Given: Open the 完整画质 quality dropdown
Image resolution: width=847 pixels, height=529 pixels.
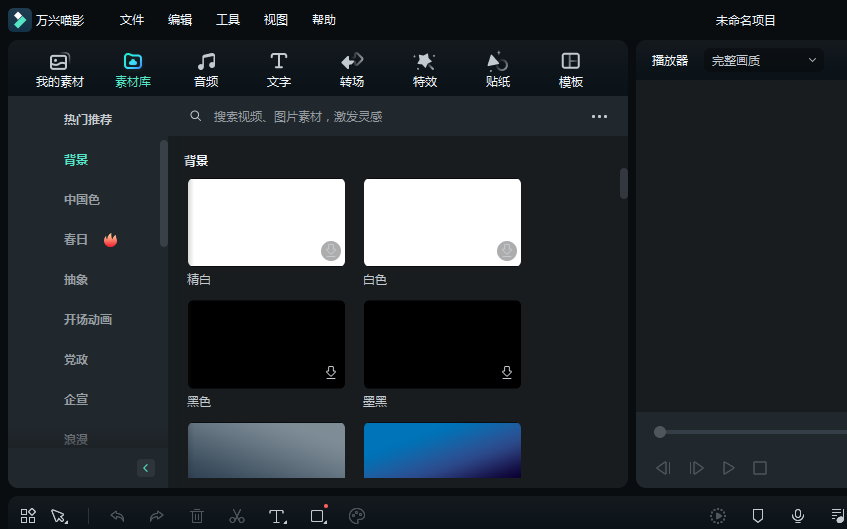Looking at the screenshot, I should pos(764,60).
